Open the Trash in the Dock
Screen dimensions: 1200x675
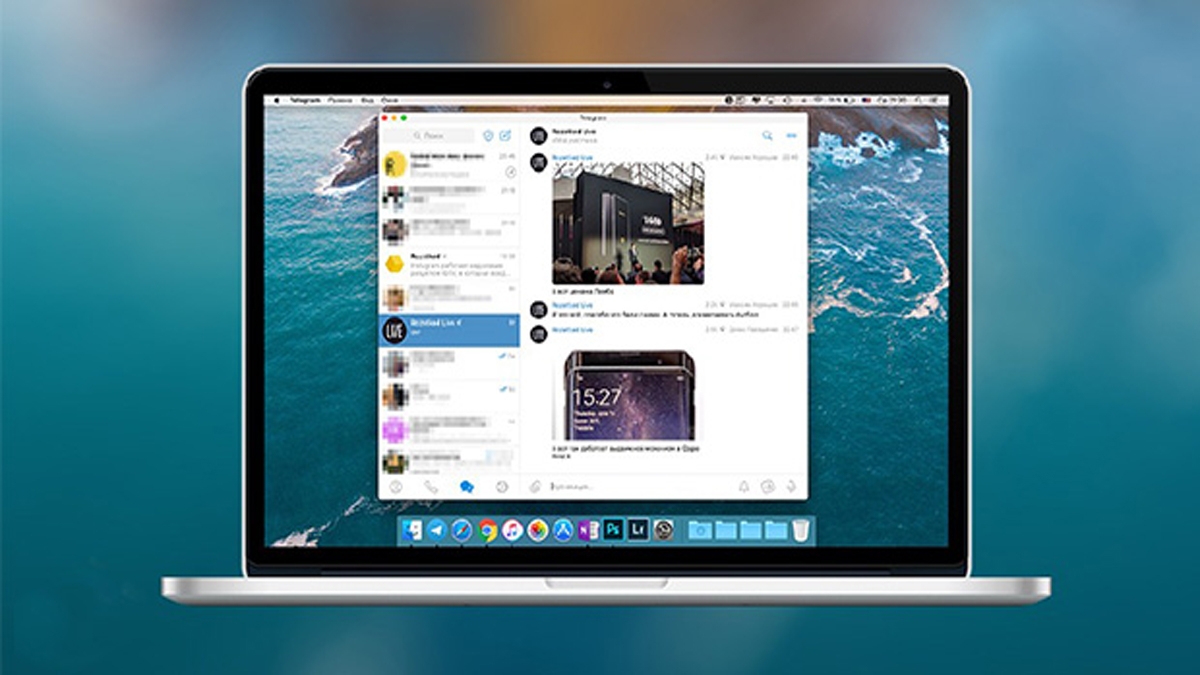tap(801, 530)
